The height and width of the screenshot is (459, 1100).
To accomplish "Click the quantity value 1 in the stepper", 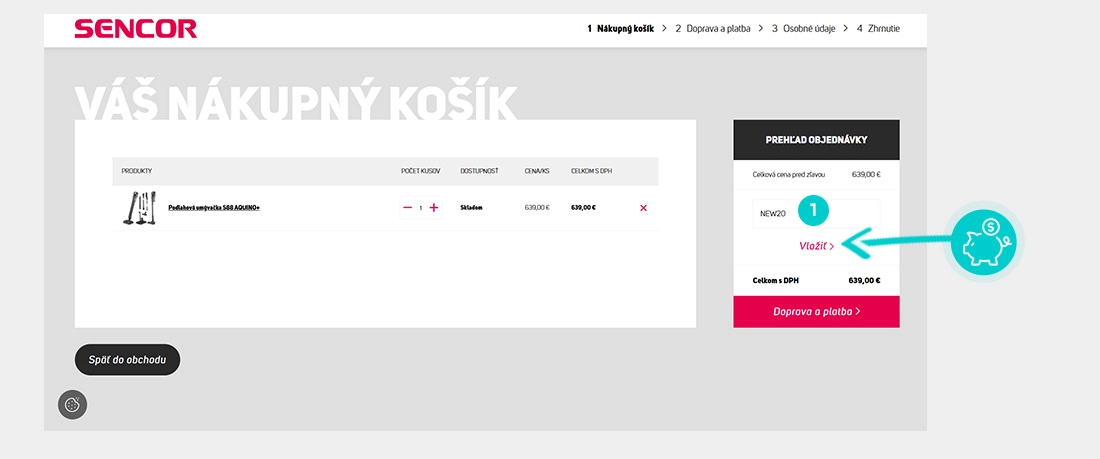I will pyautogui.click(x=420, y=208).
